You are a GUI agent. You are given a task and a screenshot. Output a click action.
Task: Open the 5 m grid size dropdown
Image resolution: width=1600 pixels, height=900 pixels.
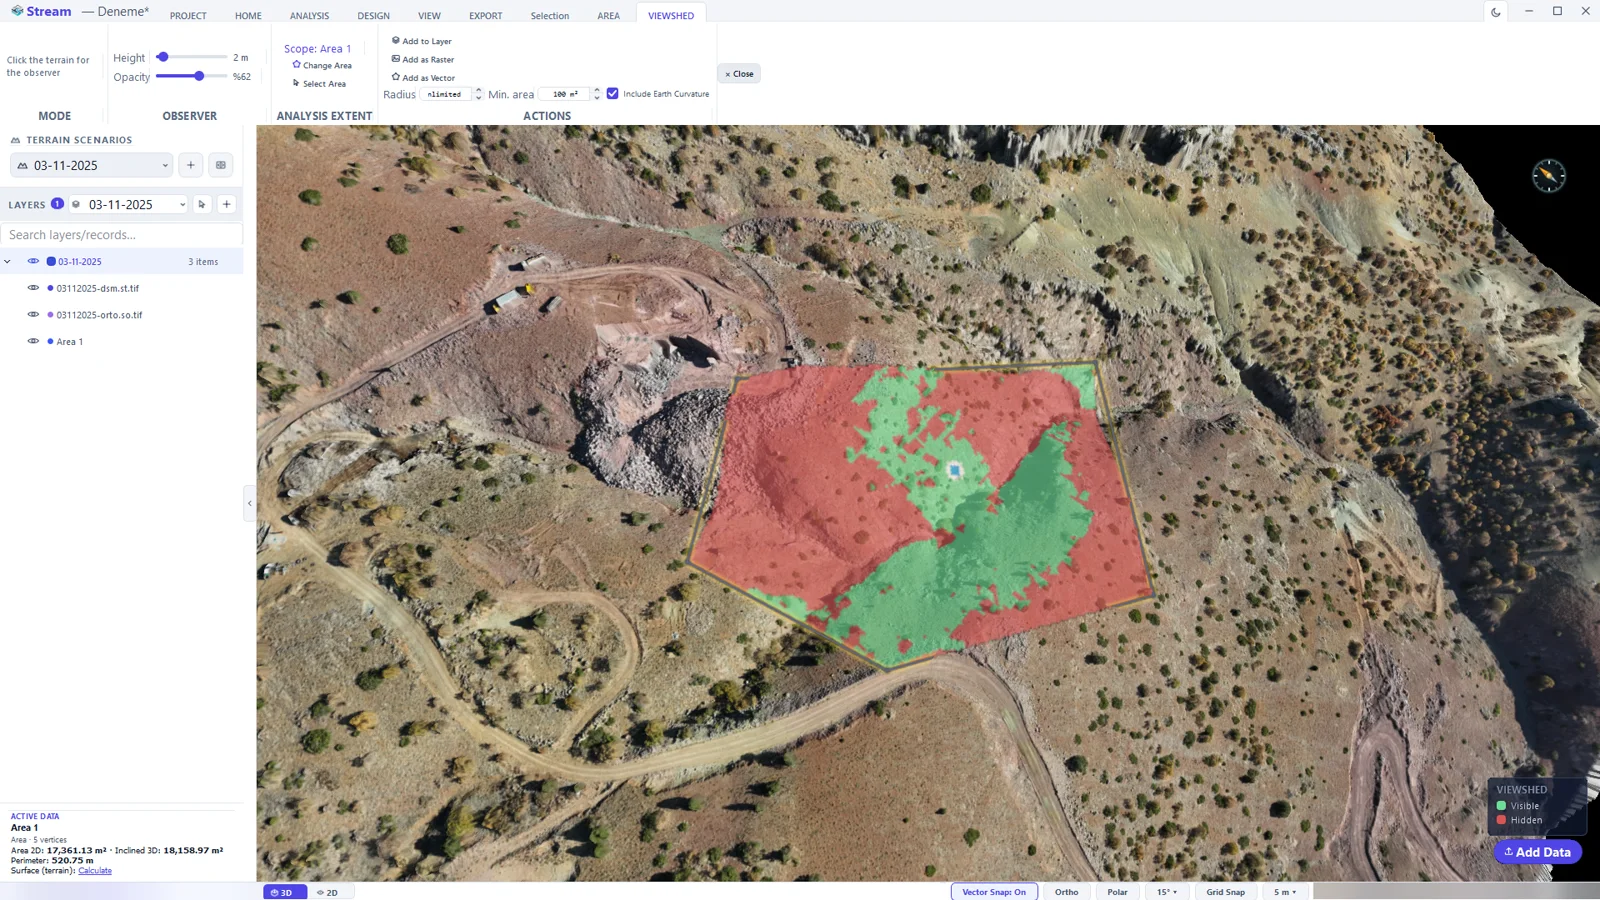(1285, 892)
